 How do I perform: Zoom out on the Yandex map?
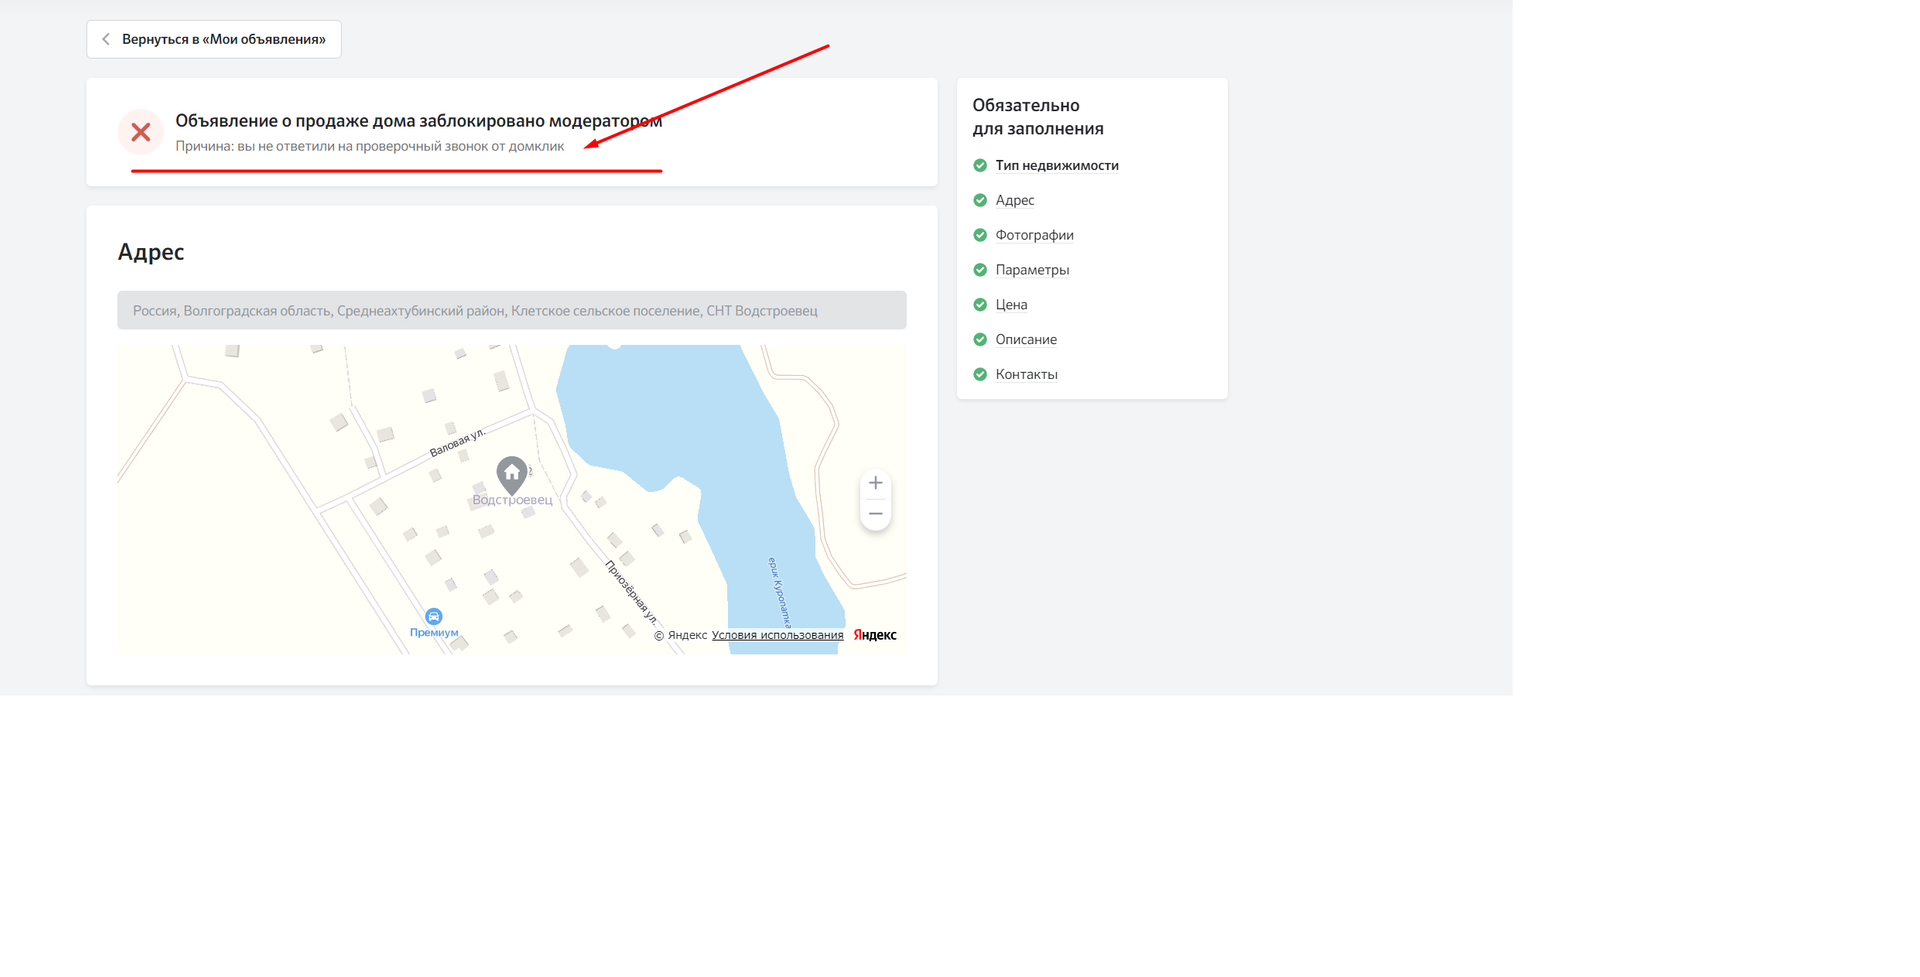click(x=875, y=514)
